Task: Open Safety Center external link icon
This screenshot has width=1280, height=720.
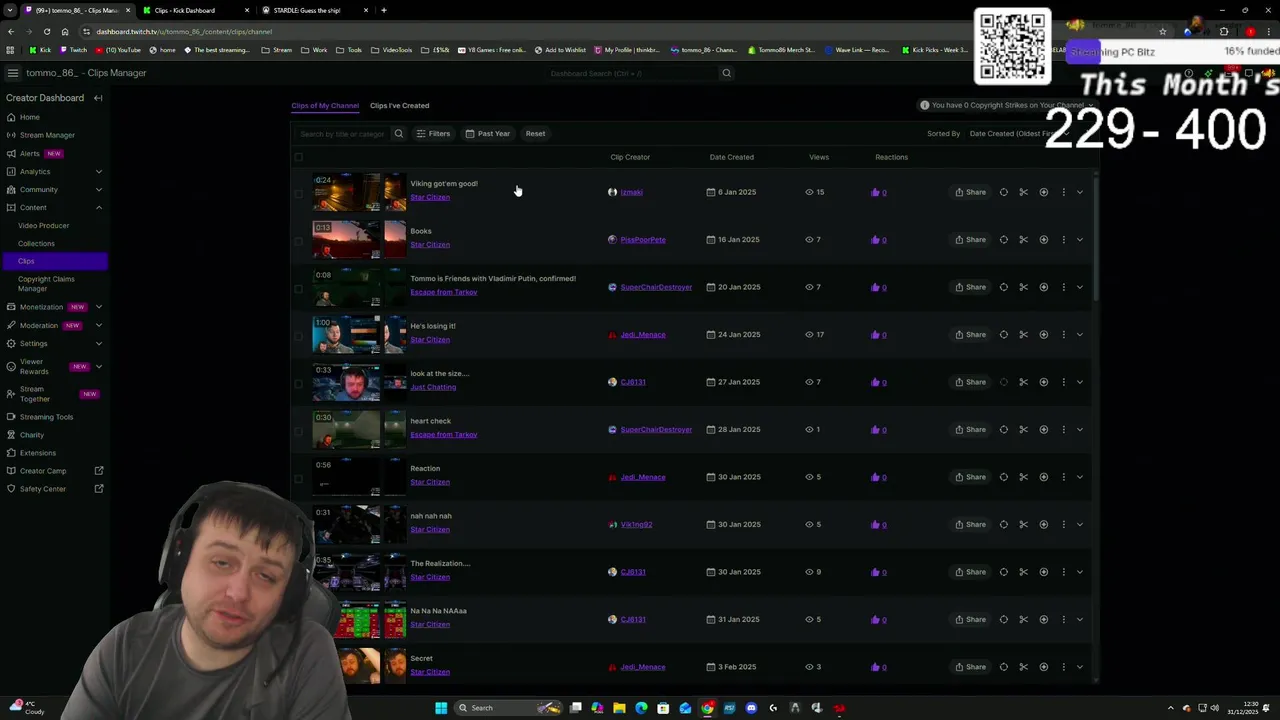Action: click(x=99, y=489)
